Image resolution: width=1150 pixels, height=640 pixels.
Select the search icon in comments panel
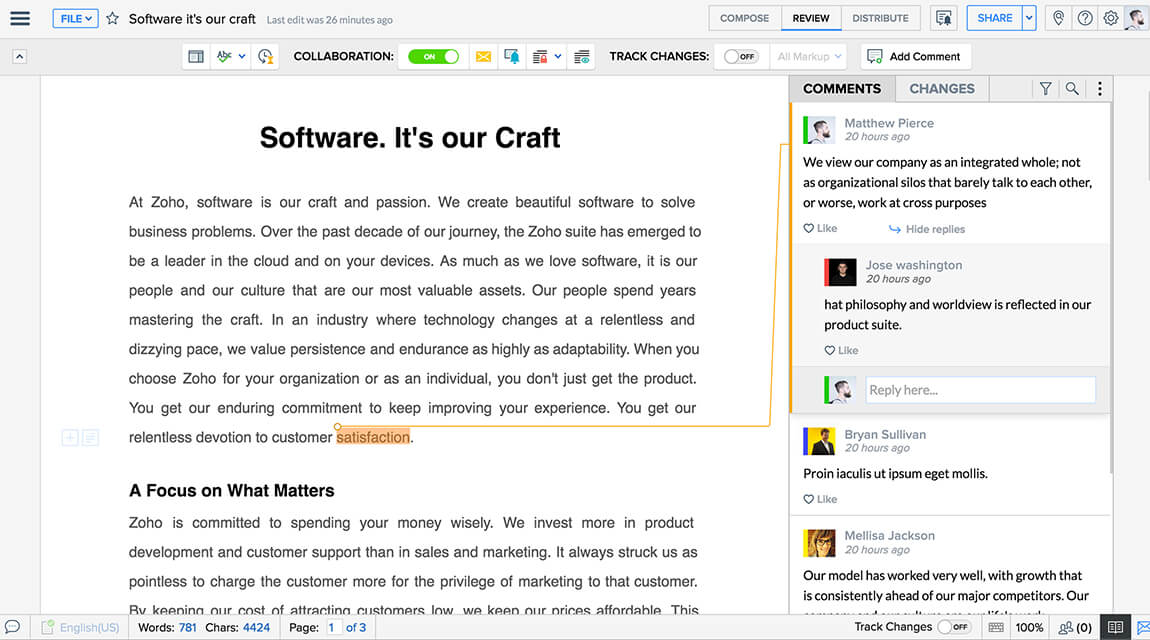point(1072,89)
